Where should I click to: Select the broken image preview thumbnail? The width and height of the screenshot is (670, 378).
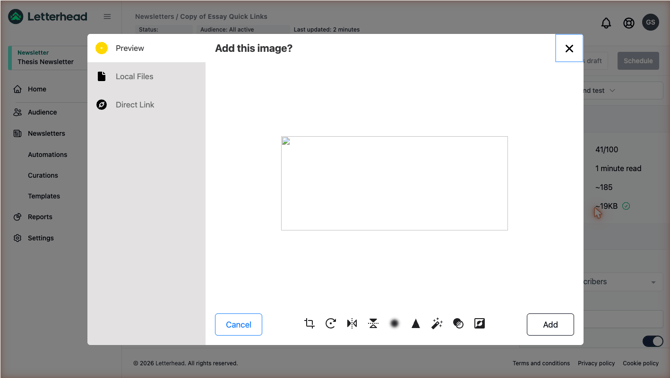[394, 183]
